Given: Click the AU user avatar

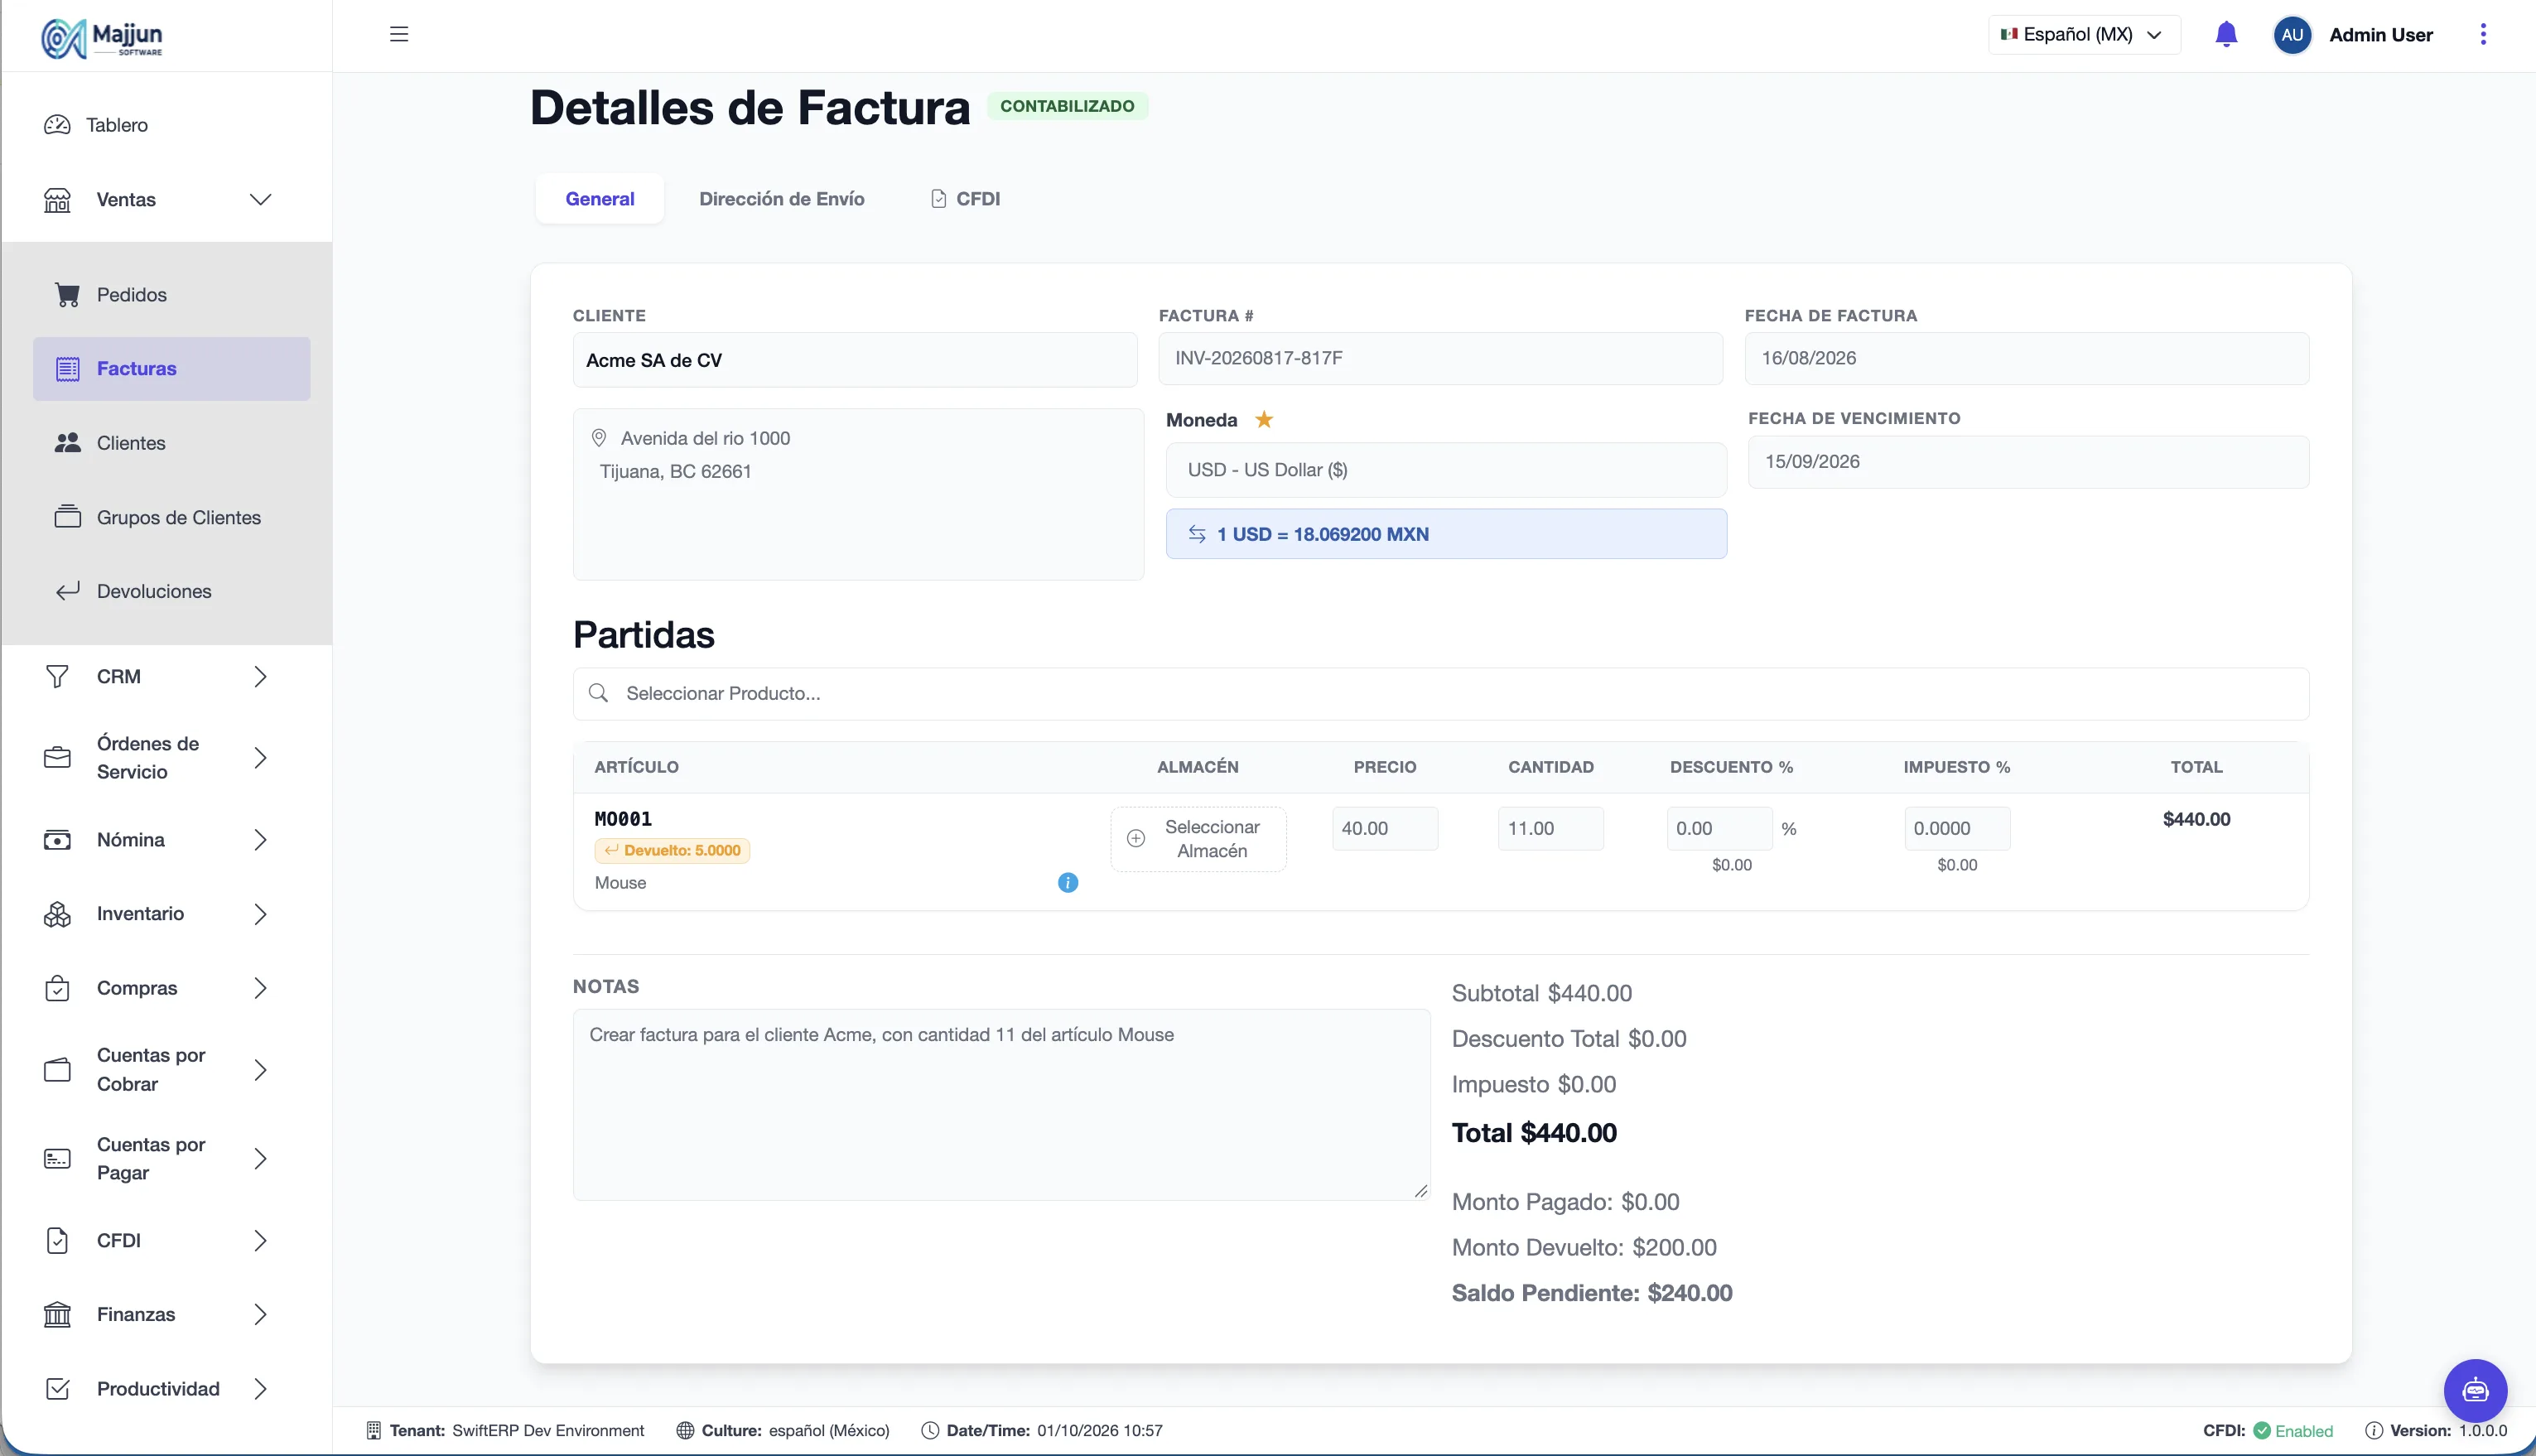Looking at the screenshot, I should [x=2292, y=34].
